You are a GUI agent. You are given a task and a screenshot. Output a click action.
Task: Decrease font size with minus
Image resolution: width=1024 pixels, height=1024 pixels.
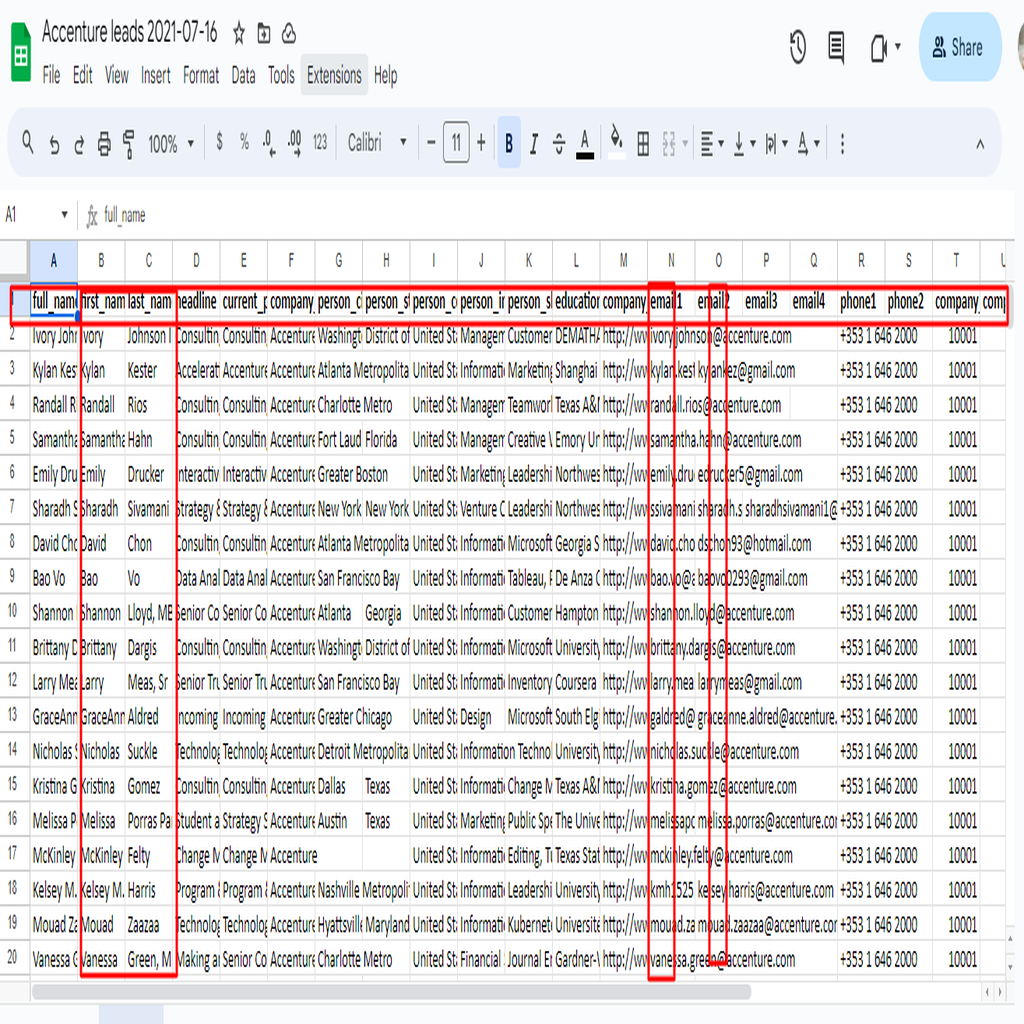click(x=431, y=142)
